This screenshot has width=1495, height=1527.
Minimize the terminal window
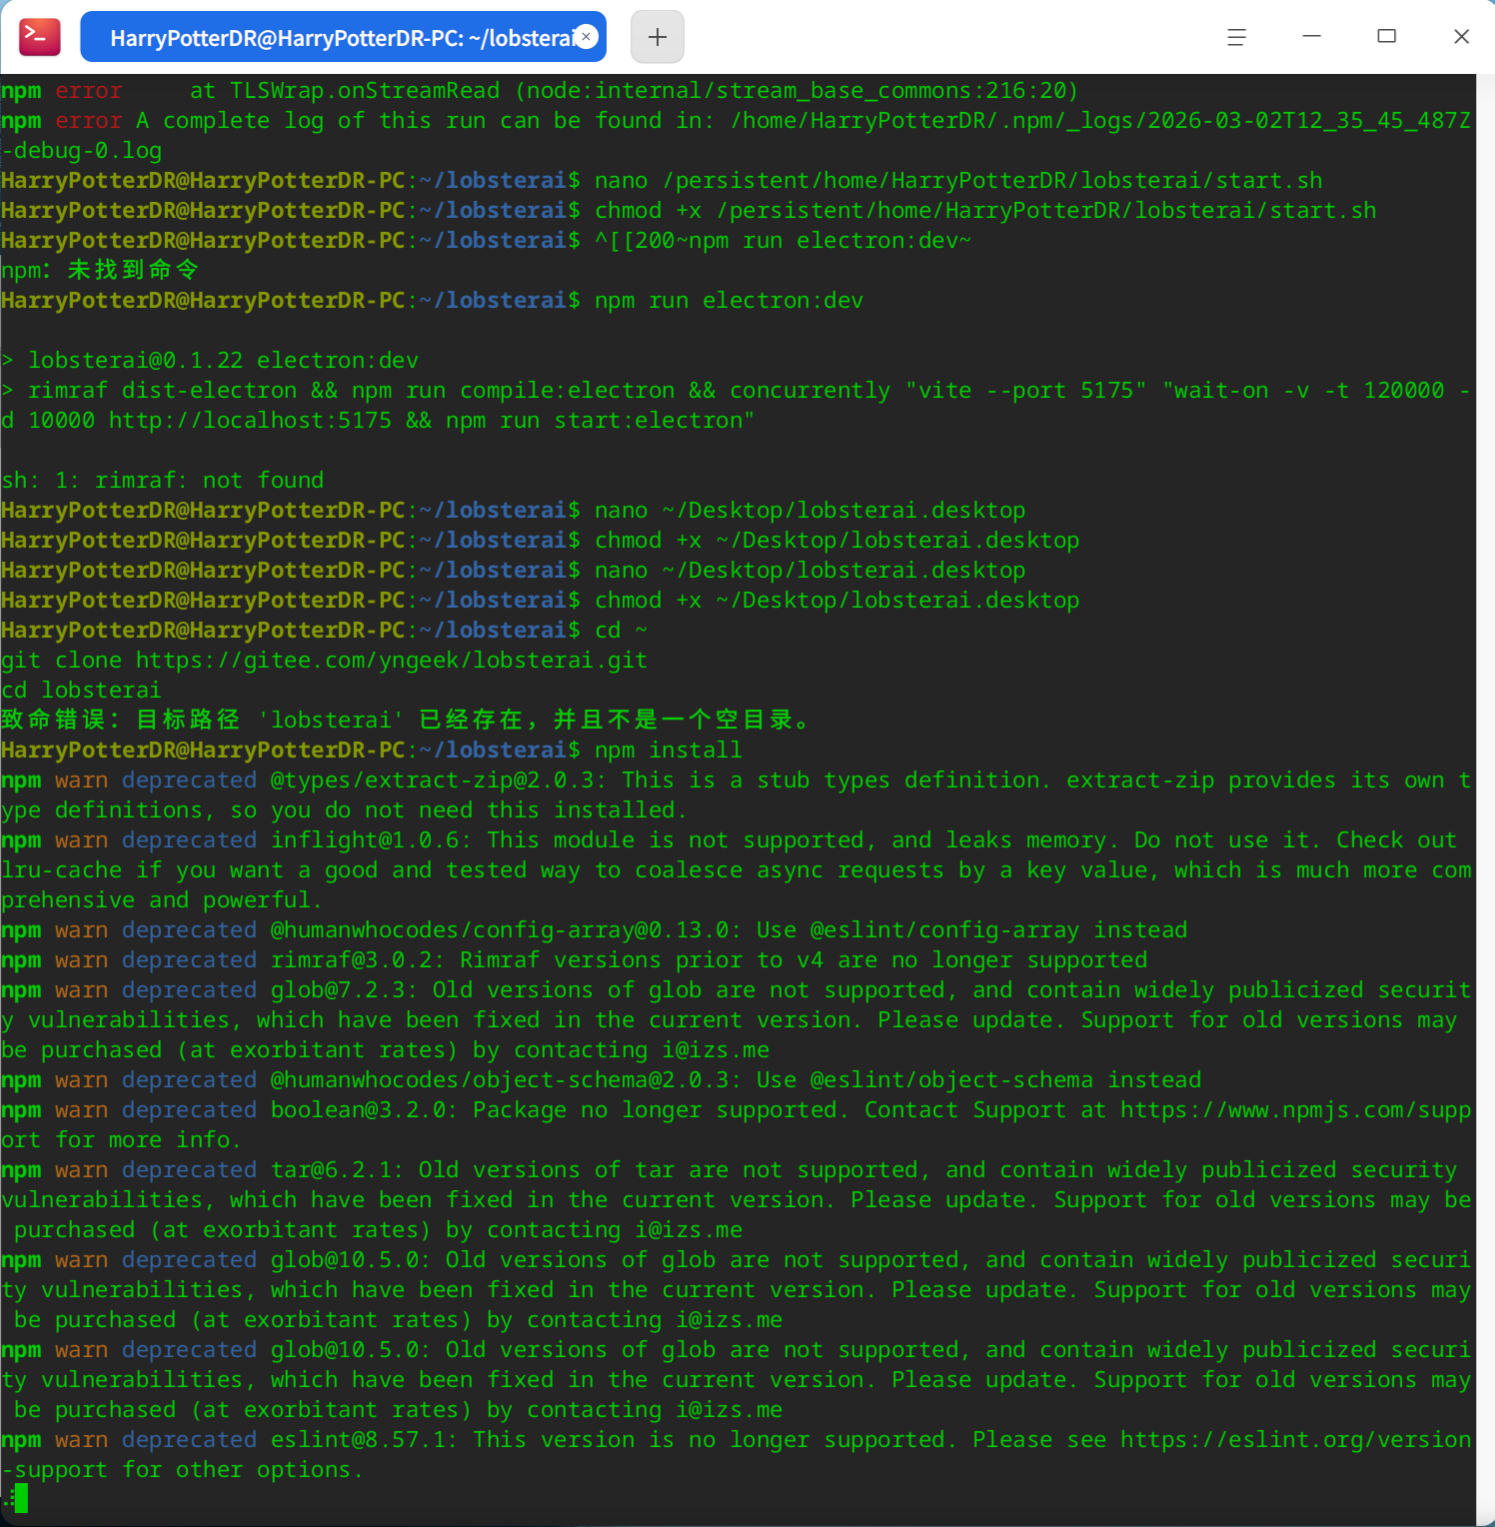(1311, 36)
